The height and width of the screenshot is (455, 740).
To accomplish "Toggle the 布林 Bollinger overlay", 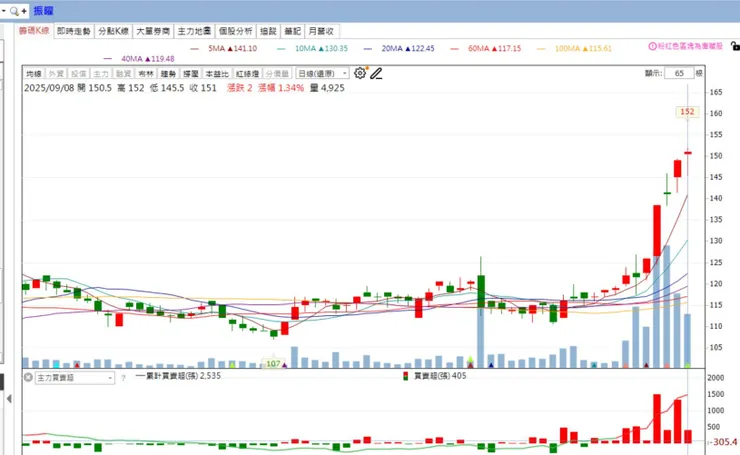I will 146,74.
